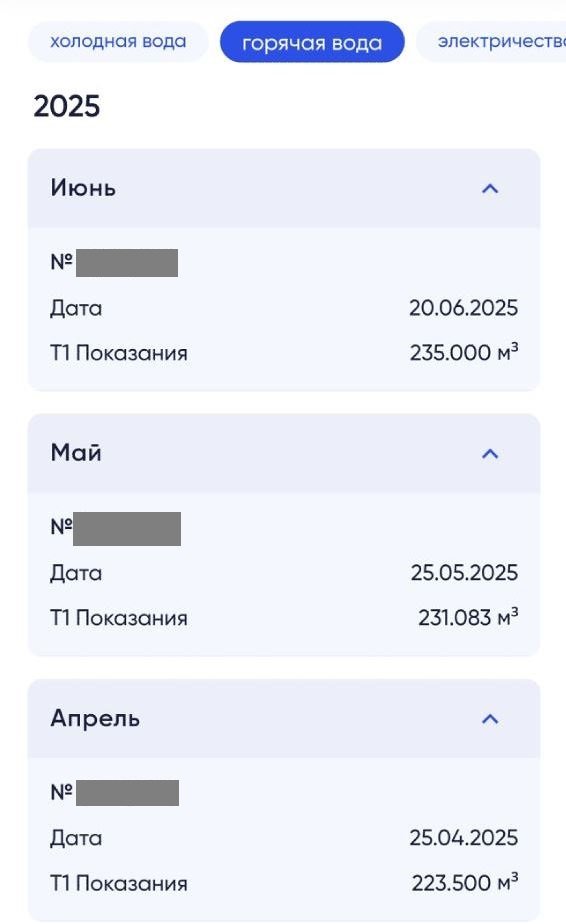The image size is (566, 924).
Task: Collapse the Июнь section chevron
Action: (x=490, y=189)
